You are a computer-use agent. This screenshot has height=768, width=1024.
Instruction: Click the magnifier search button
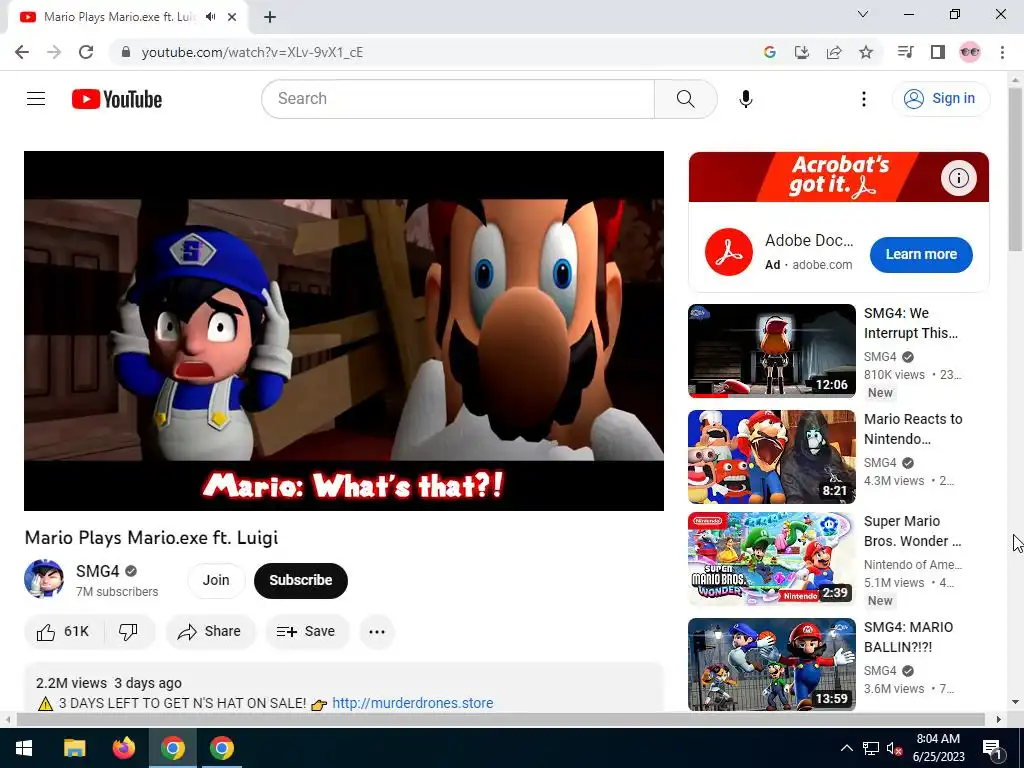686,99
